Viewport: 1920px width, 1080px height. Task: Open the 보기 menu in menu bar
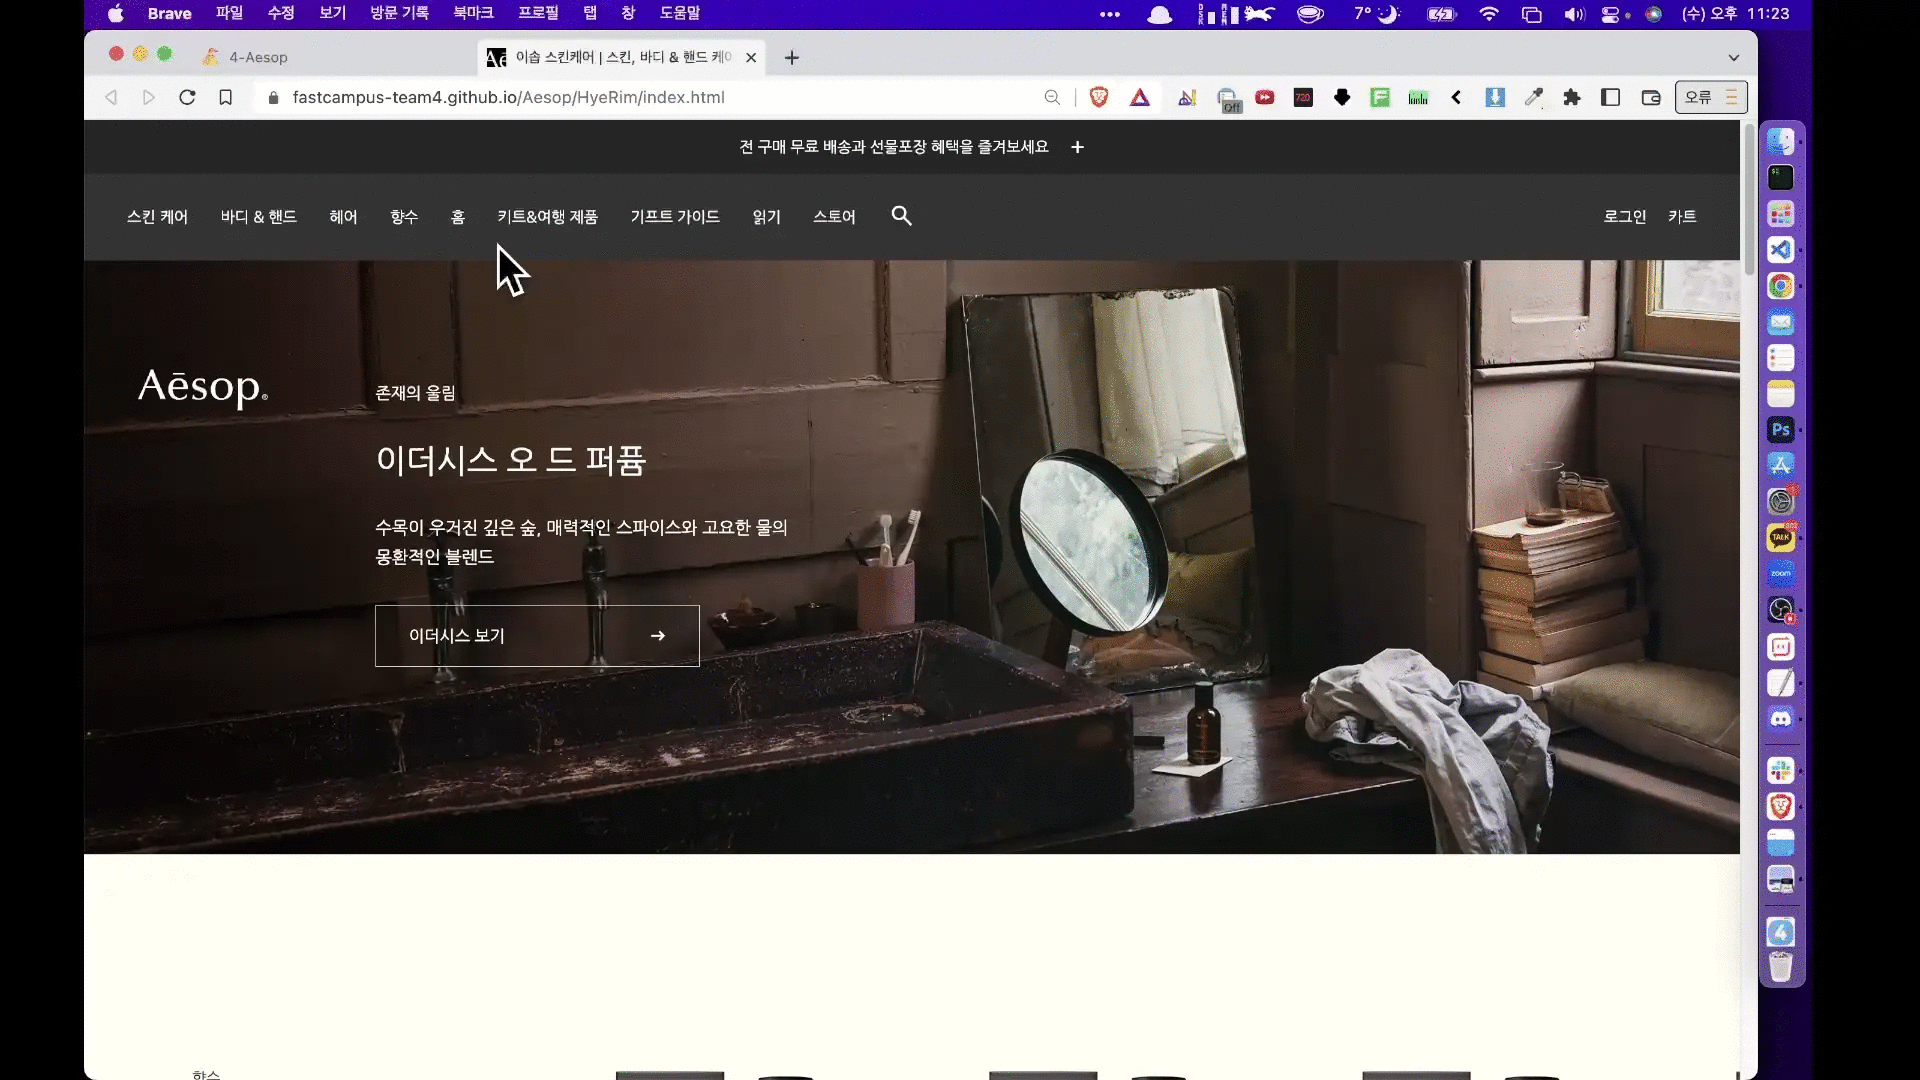tap(332, 13)
